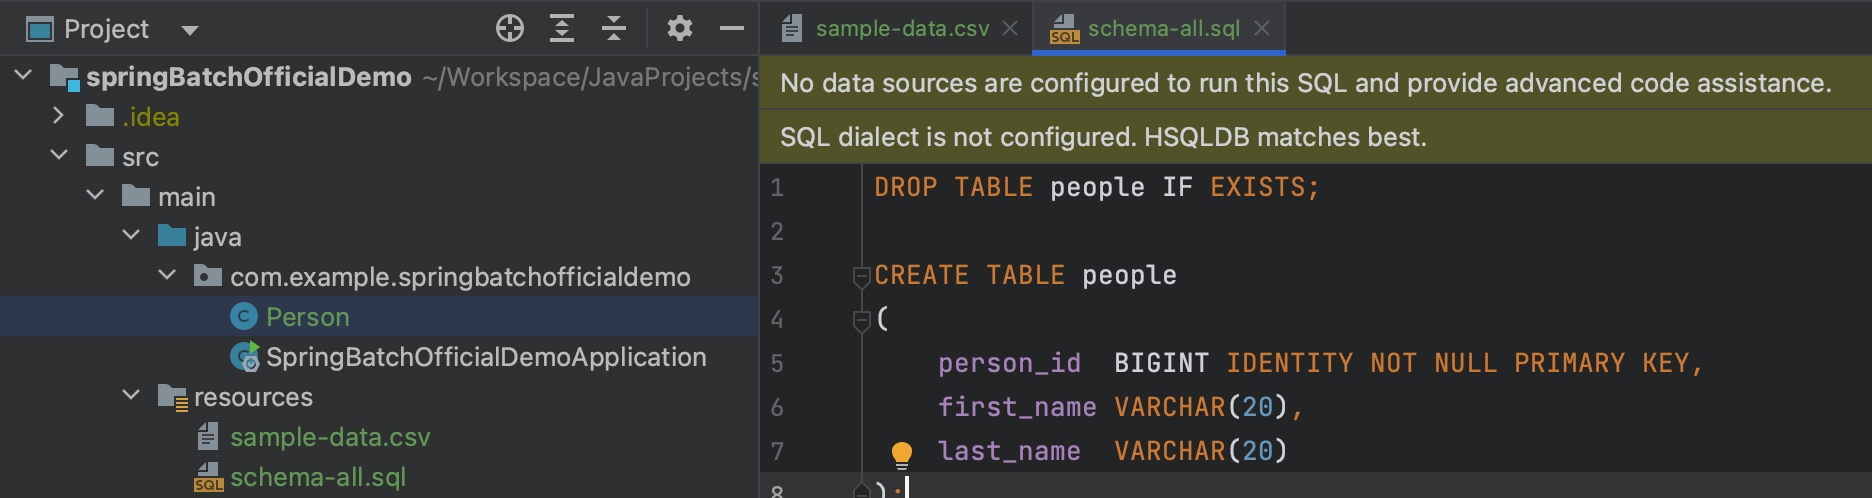Click the SpringBatchOfficialDemoApplication run icon
1872x498 pixels.
(x=245, y=357)
